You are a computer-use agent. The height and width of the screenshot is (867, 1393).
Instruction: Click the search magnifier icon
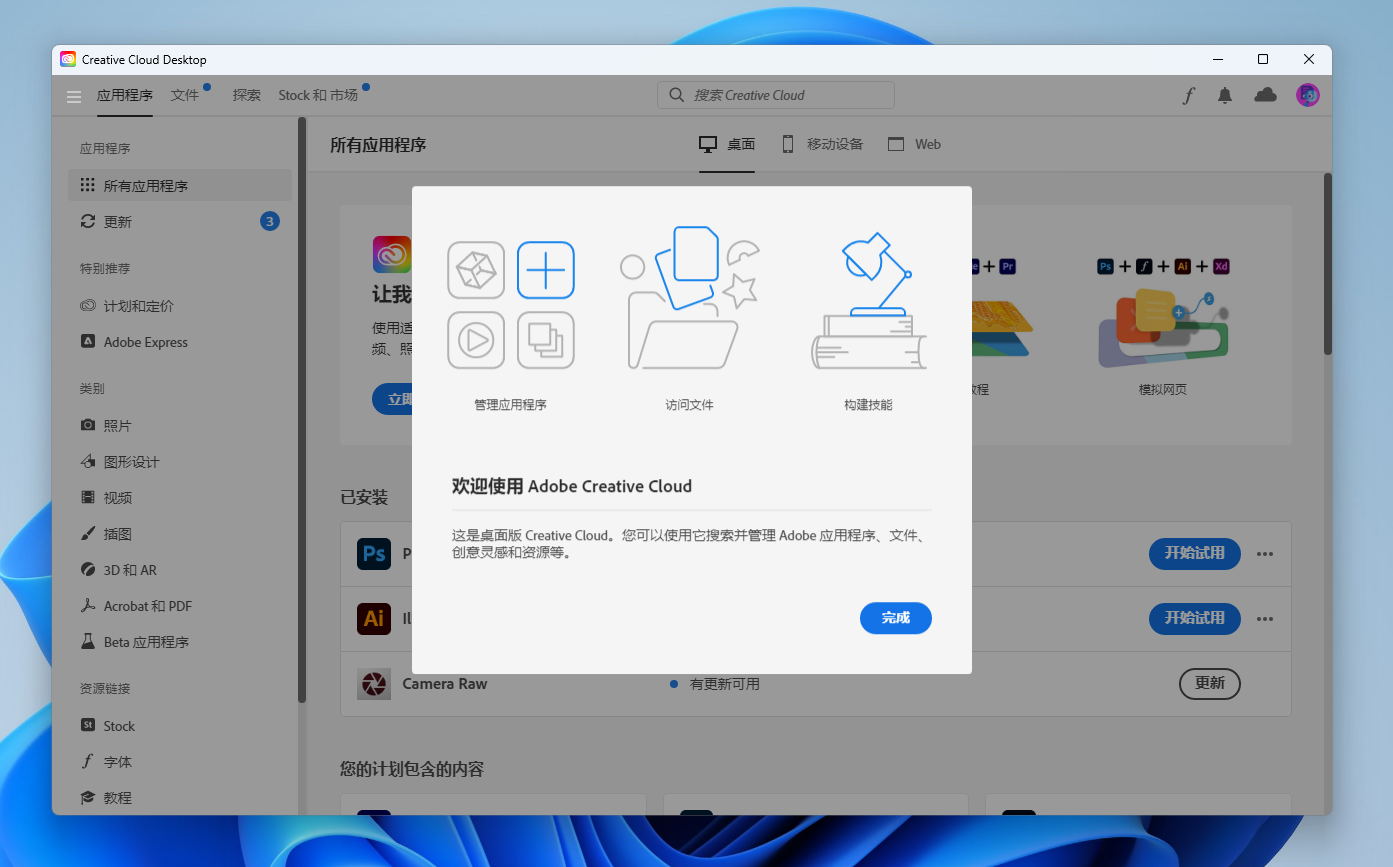coord(677,95)
